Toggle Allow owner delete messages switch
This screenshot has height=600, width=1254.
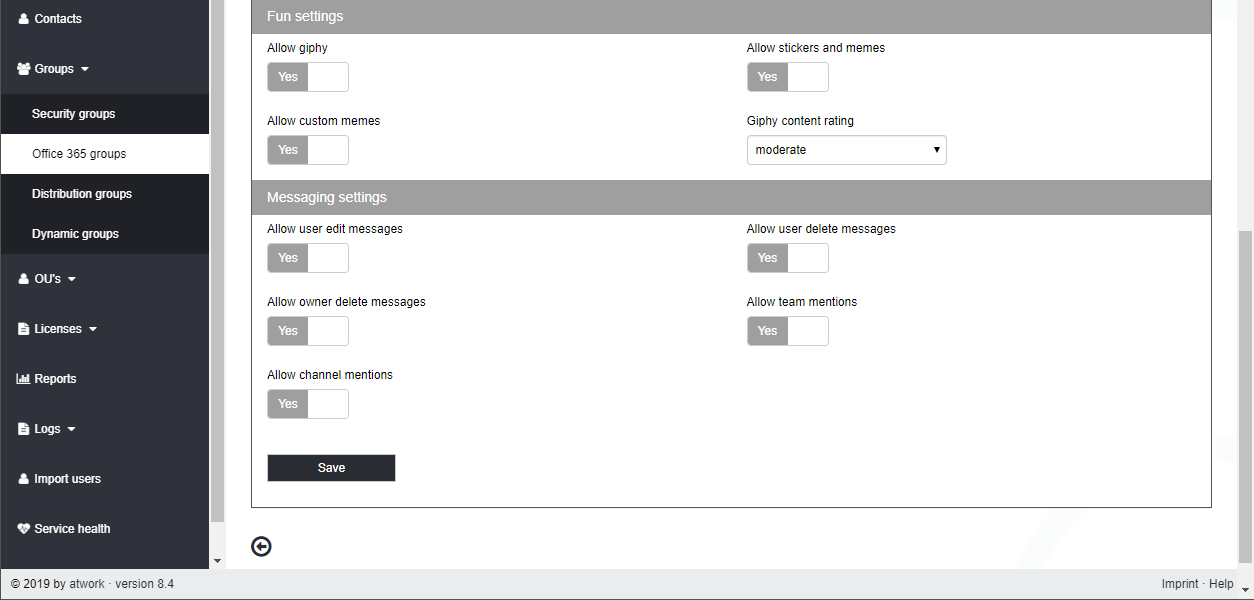pos(308,331)
